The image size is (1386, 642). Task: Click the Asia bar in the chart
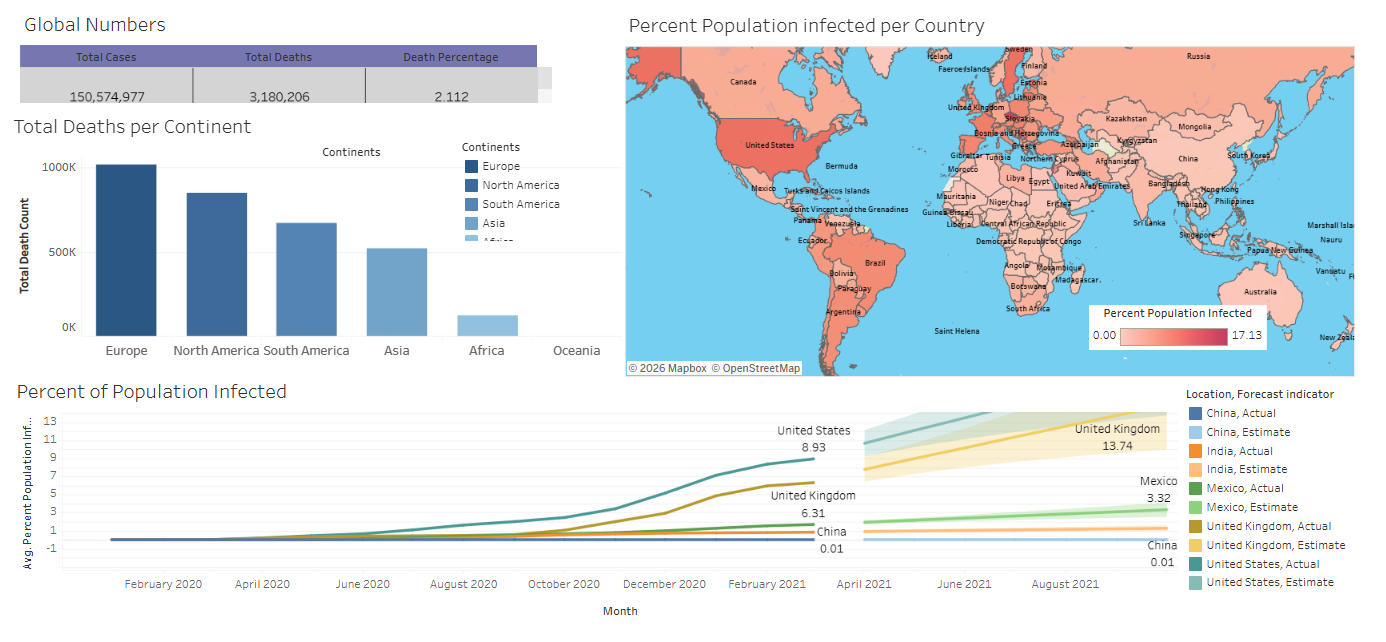click(397, 292)
